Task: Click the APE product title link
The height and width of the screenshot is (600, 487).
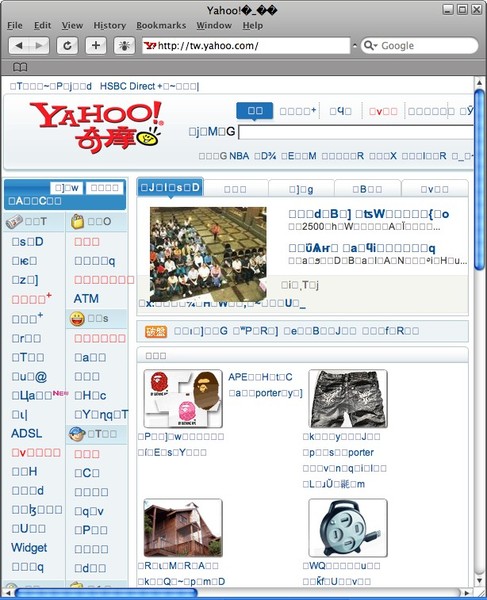Action: tap(260, 377)
